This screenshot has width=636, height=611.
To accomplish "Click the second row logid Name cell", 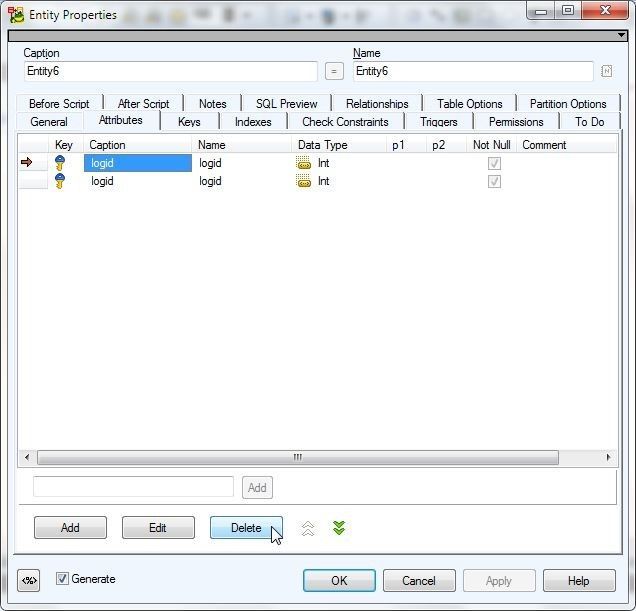I will tap(242, 181).
